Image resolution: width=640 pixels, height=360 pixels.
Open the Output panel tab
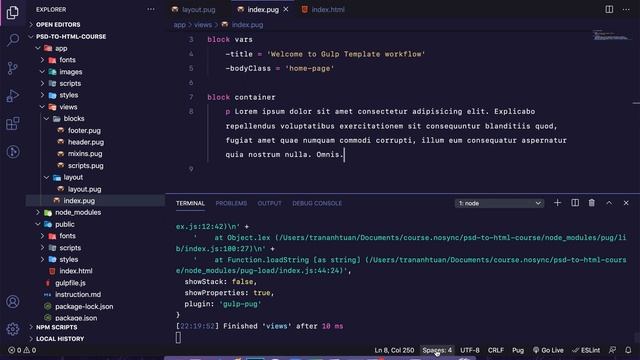tap(269, 203)
